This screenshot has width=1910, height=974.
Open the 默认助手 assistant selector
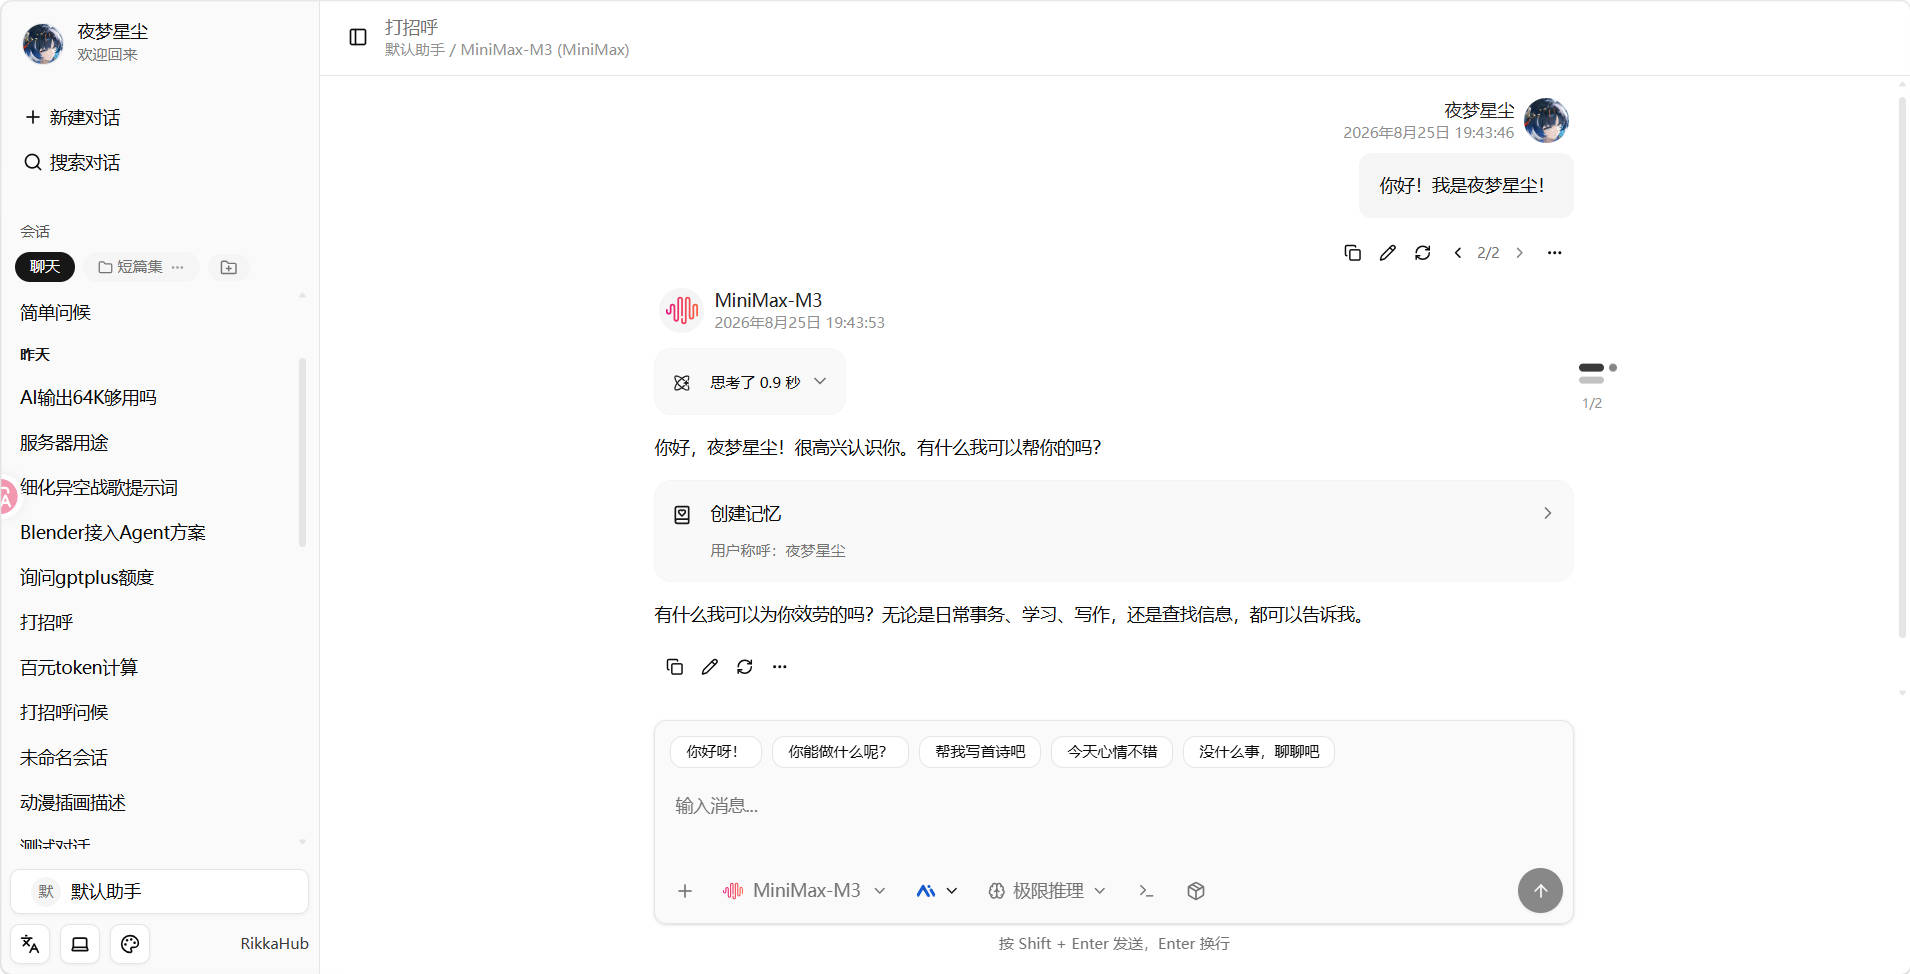(159, 891)
